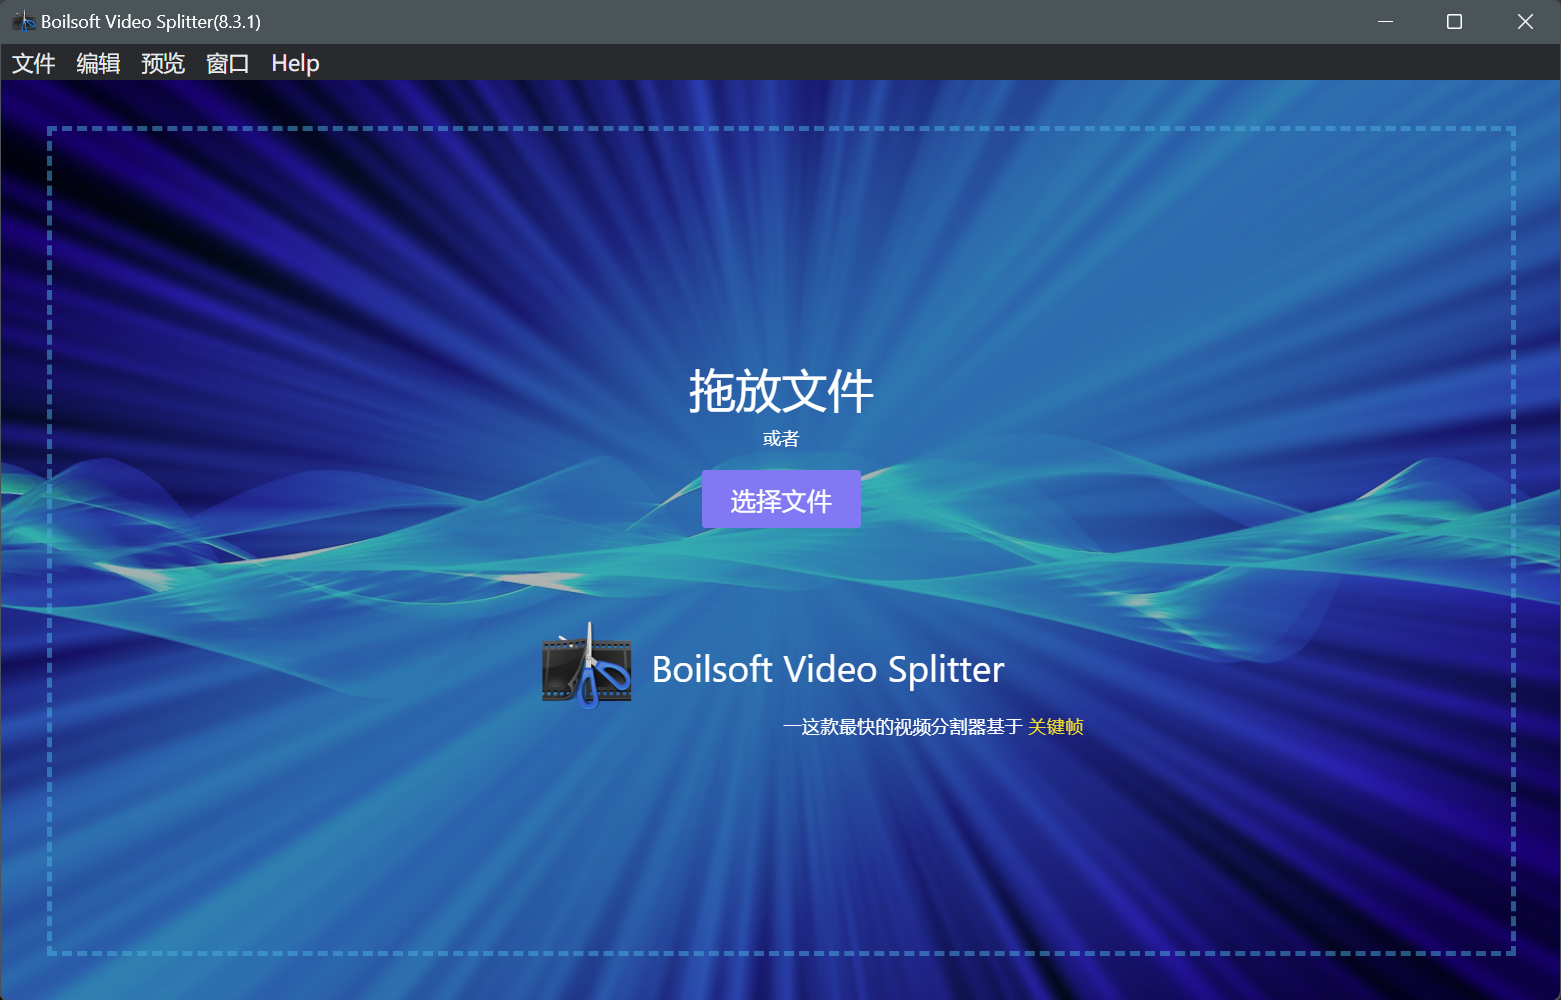Click the 拖放文件 heading text
The height and width of the screenshot is (1000, 1561).
click(781, 390)
